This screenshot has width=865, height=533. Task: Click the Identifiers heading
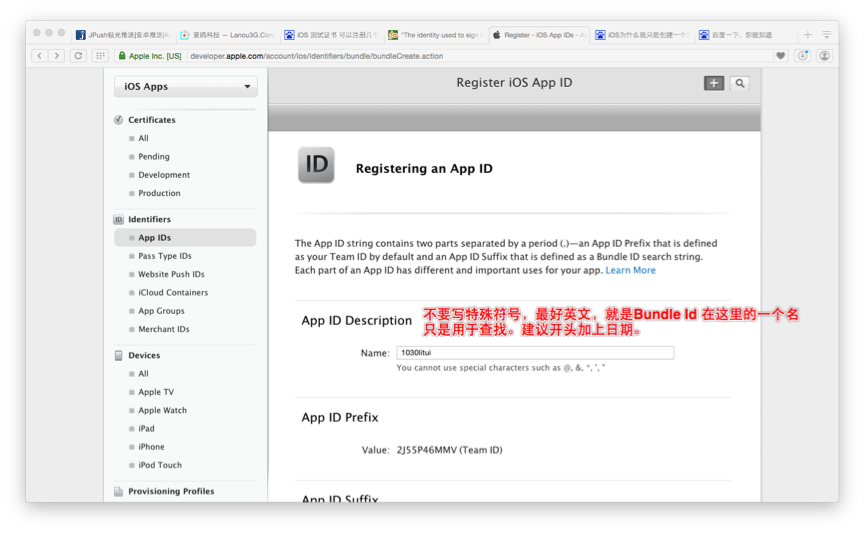(x=149, y=220)
